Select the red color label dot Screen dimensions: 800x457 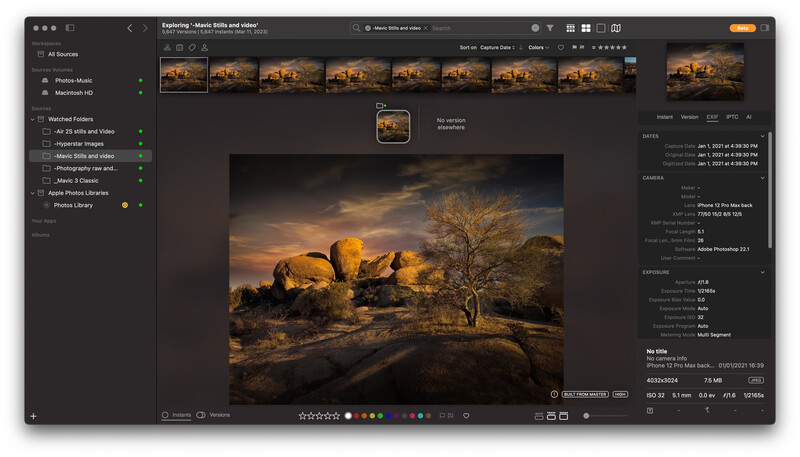coord(356,415)
